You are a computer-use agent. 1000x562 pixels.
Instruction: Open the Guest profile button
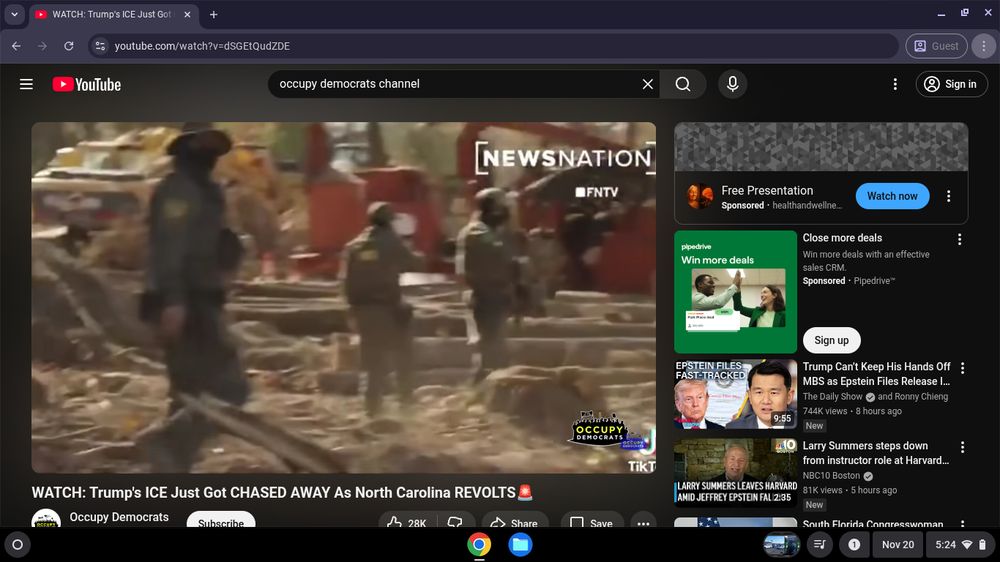point(936,46)
